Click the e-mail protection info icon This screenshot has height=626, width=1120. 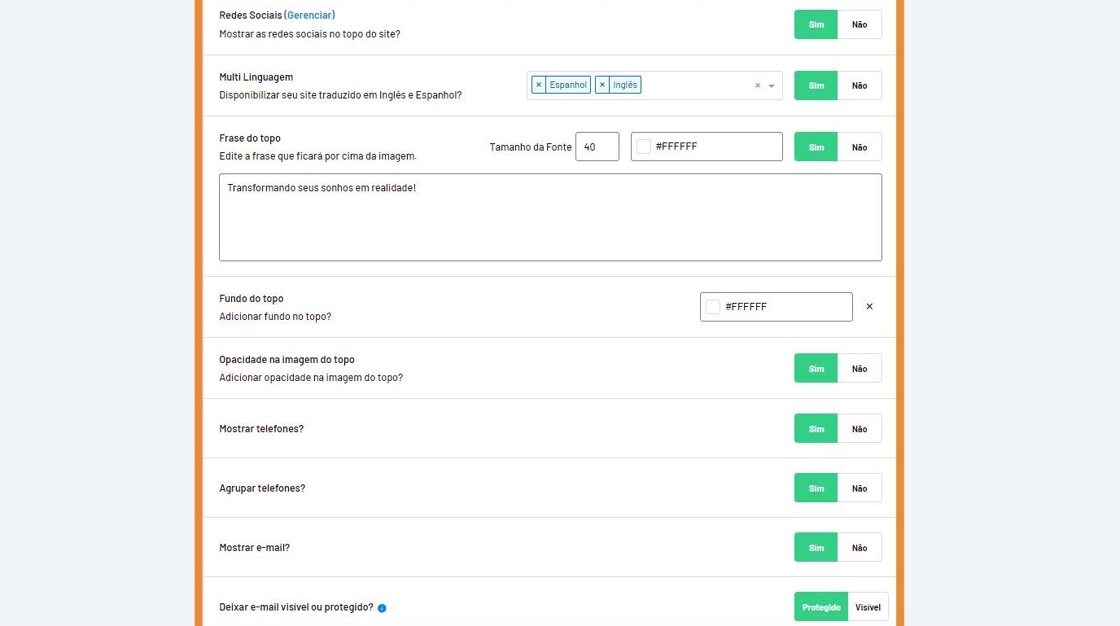click(382, 608)
